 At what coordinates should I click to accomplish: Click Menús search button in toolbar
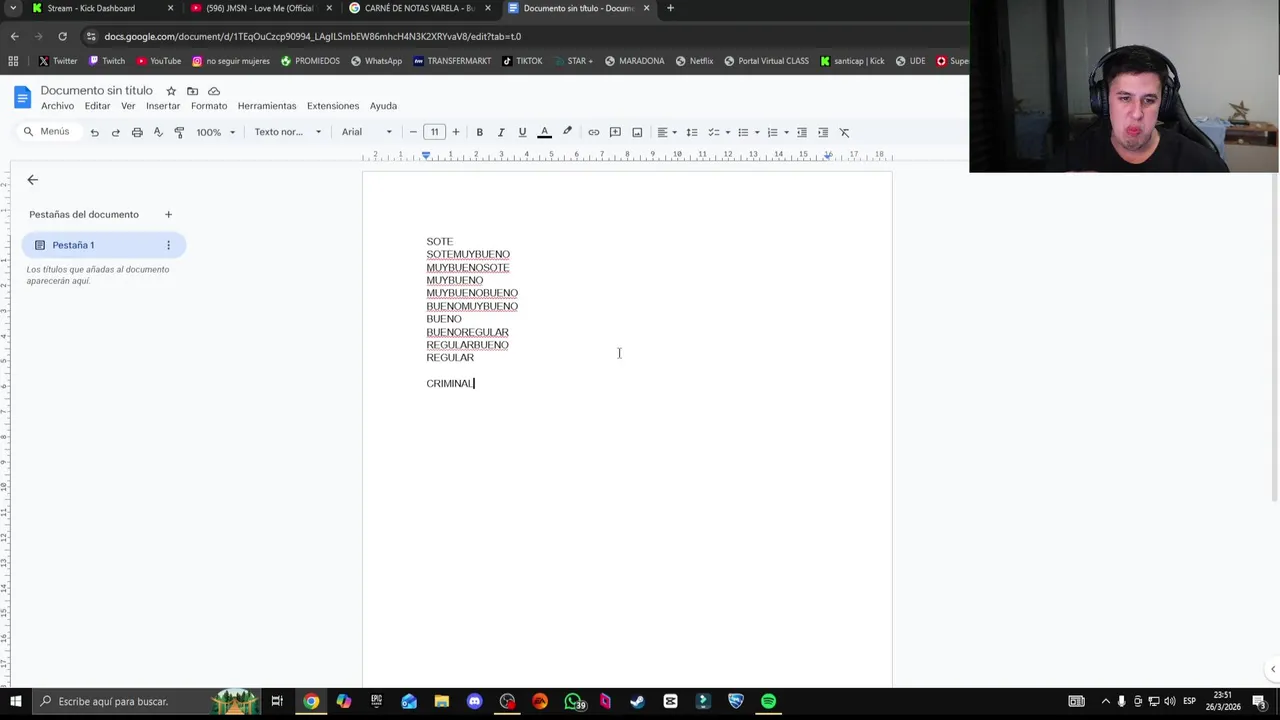[47, 132]
